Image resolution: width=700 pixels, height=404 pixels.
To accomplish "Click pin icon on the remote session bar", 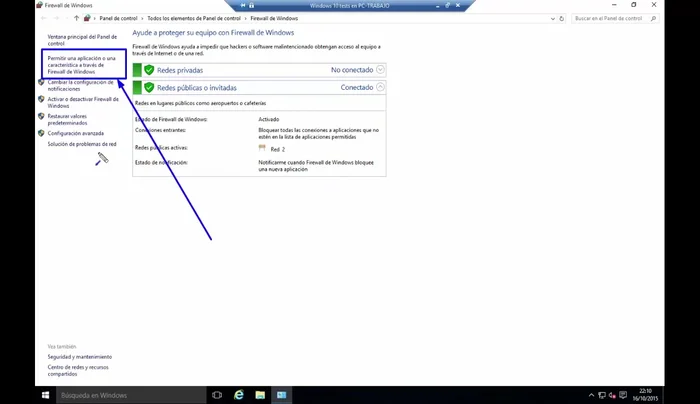I will (243, 5).
